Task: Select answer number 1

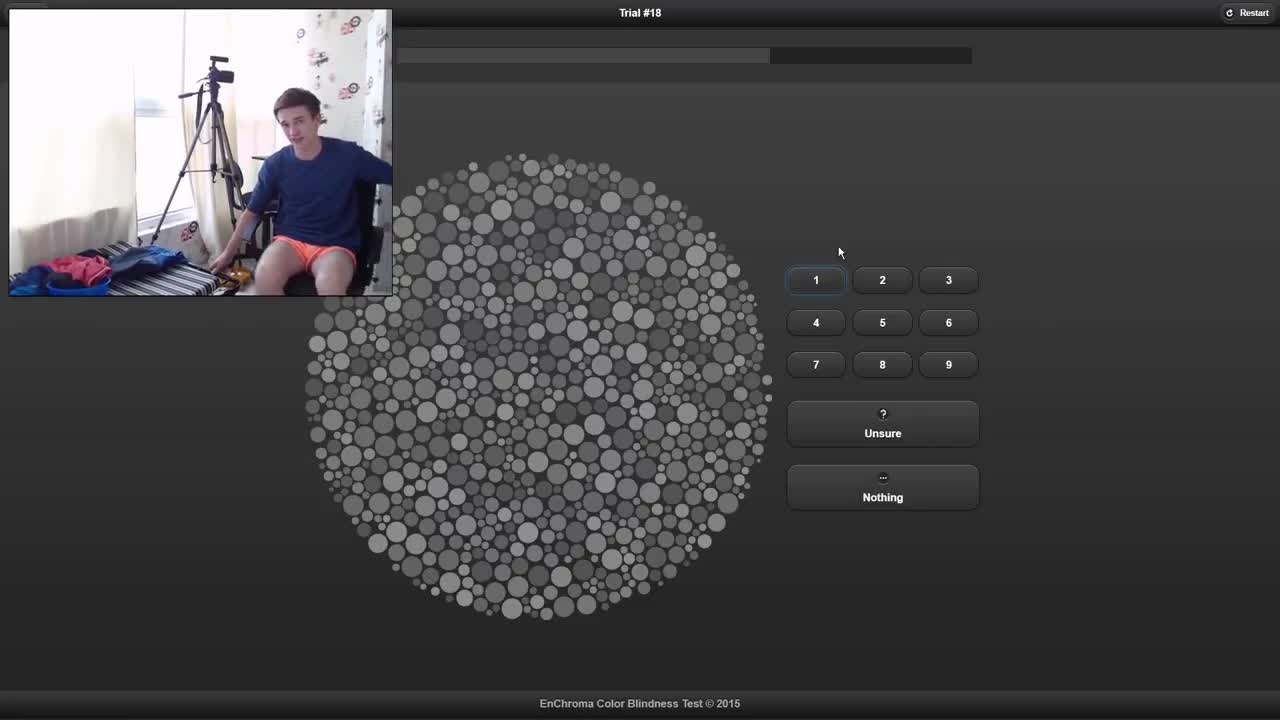Action: tap(816, 280)
